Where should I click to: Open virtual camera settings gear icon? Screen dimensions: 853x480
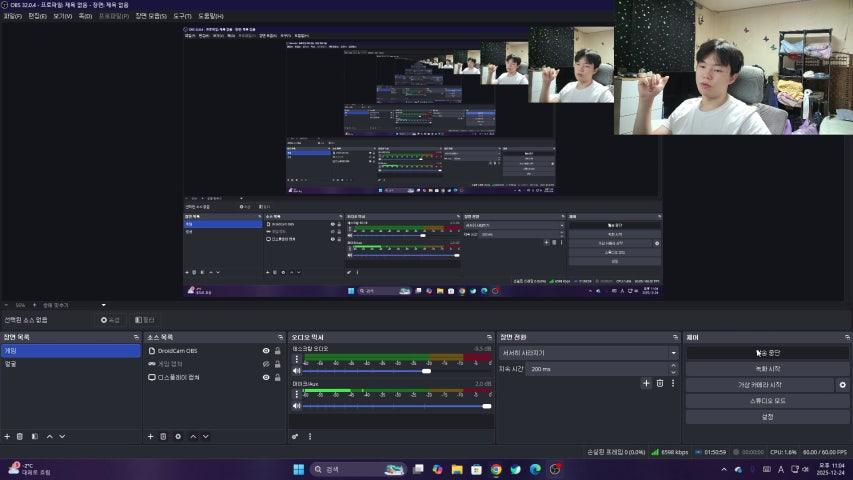coord(842,384)
